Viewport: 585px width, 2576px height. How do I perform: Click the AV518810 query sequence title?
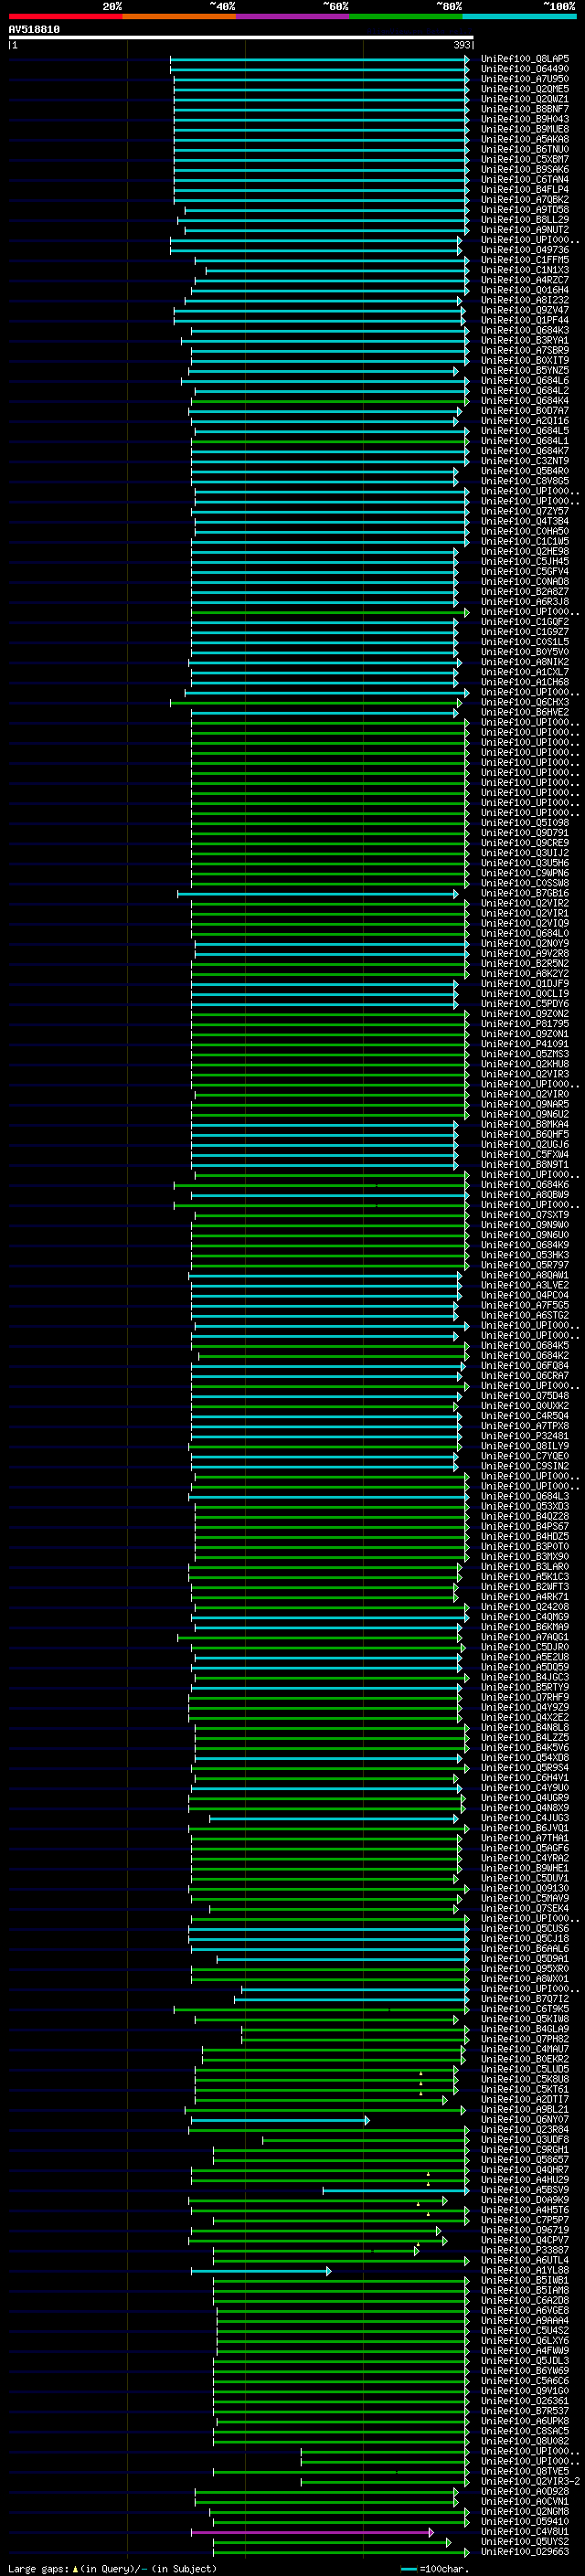[34, 29]
